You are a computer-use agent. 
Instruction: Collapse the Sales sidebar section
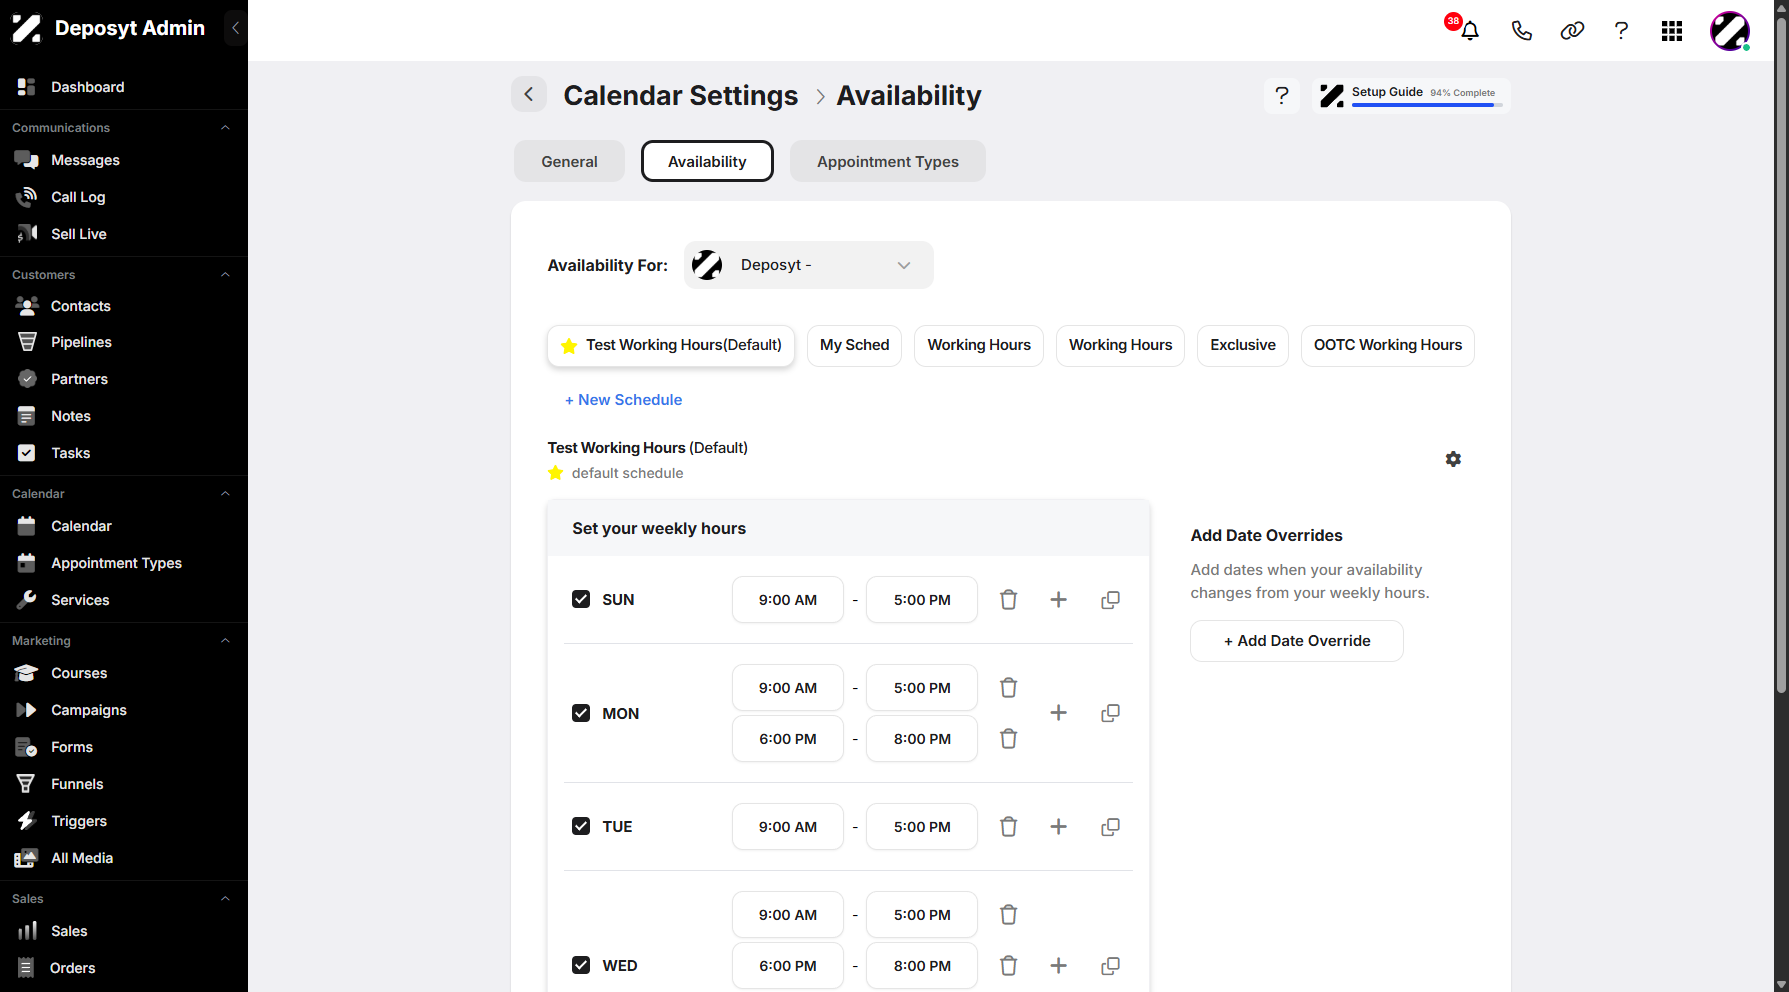(225, 899)
